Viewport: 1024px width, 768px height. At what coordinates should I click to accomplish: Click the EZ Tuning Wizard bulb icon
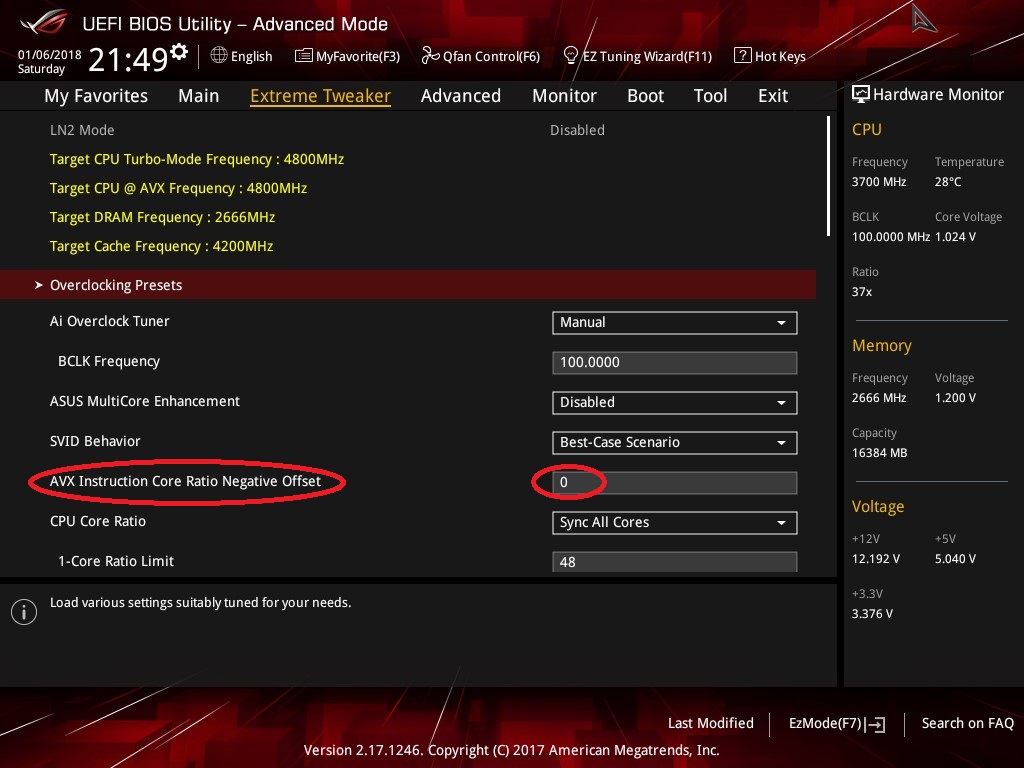(x=570, y=56)
